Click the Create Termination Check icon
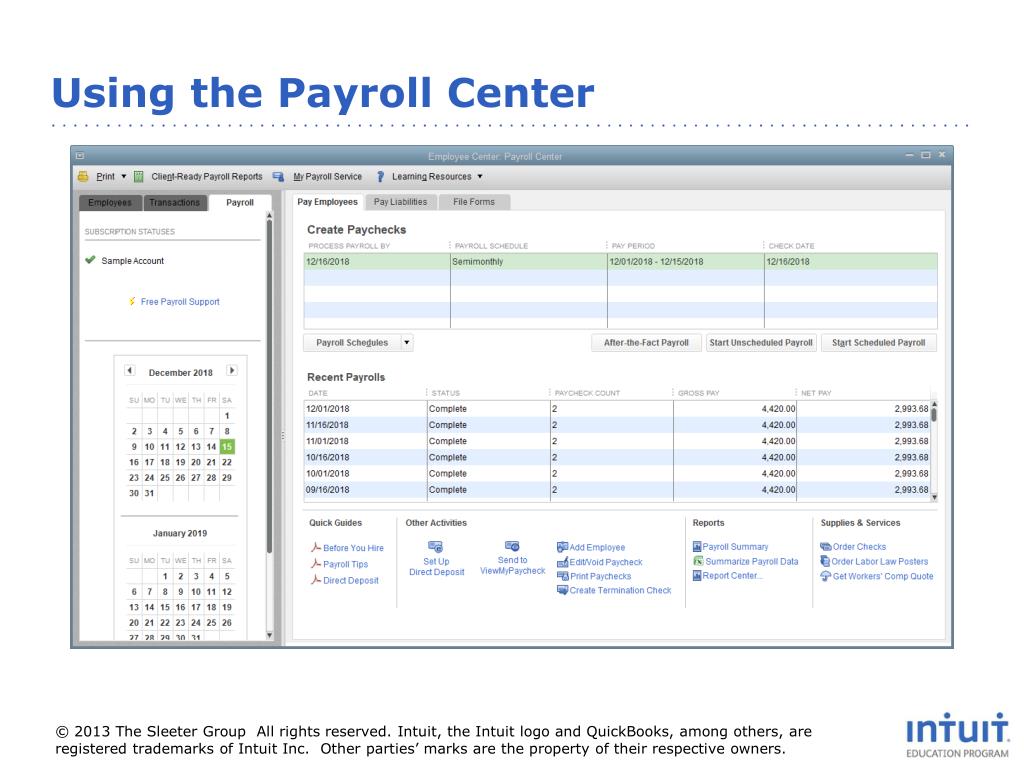 pyautogui.click(x=562, y=590)
